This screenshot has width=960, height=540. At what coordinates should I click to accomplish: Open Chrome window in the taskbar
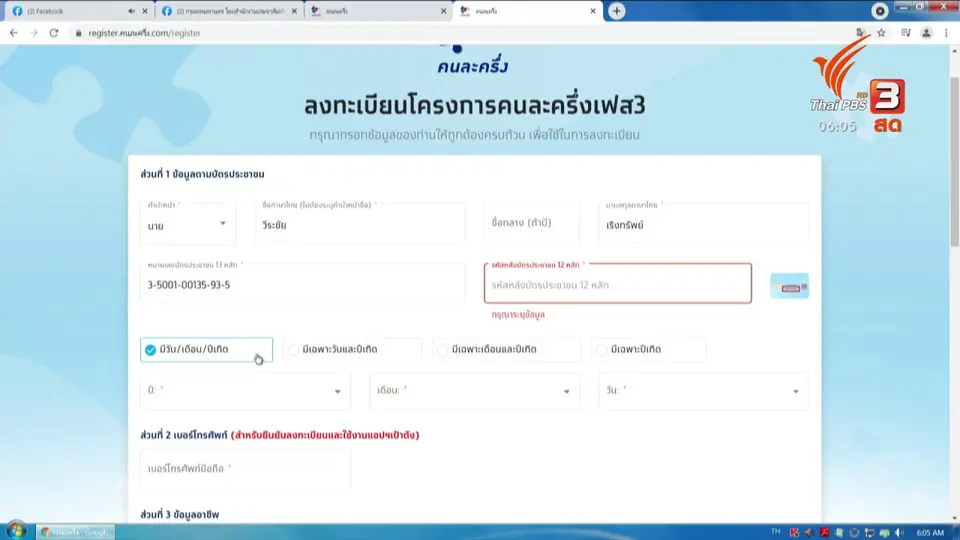coord(76,532)
